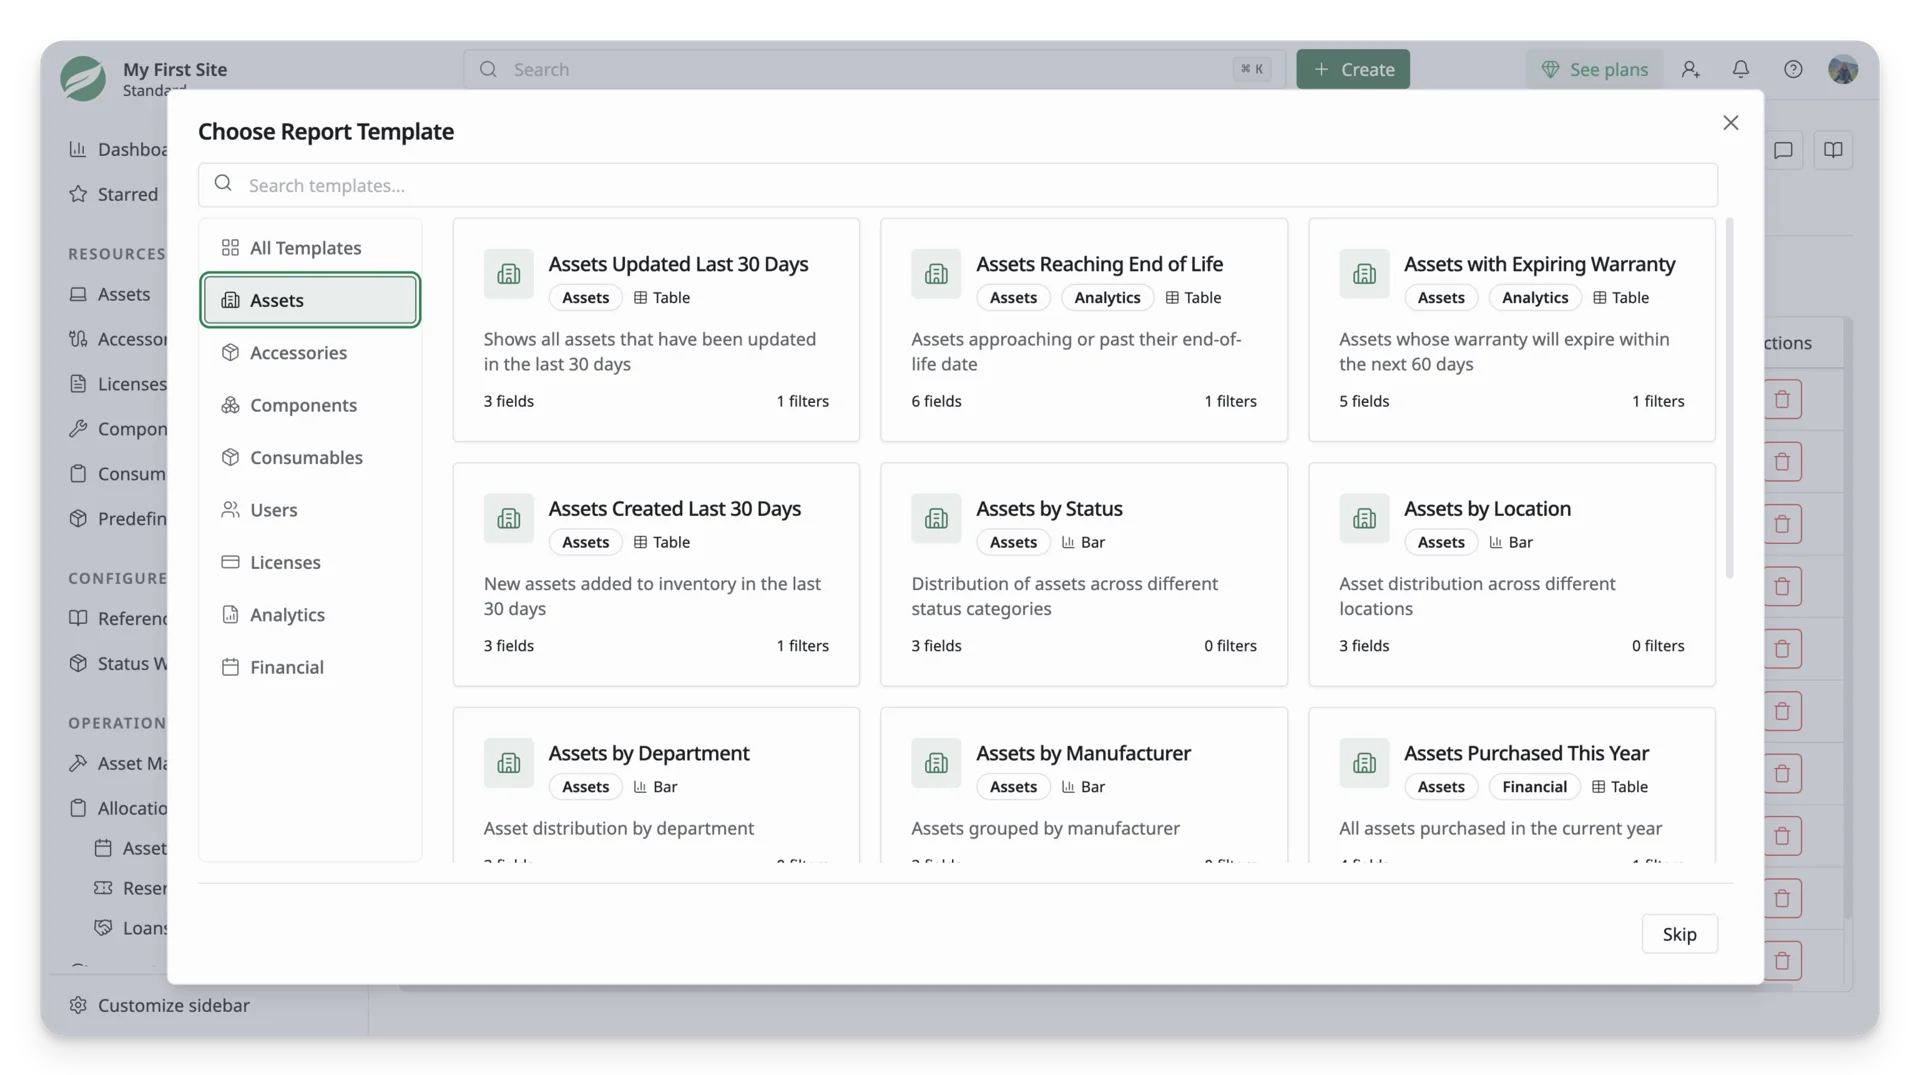
Task: Click the Skip button
Action: (x=1679, y=934)
